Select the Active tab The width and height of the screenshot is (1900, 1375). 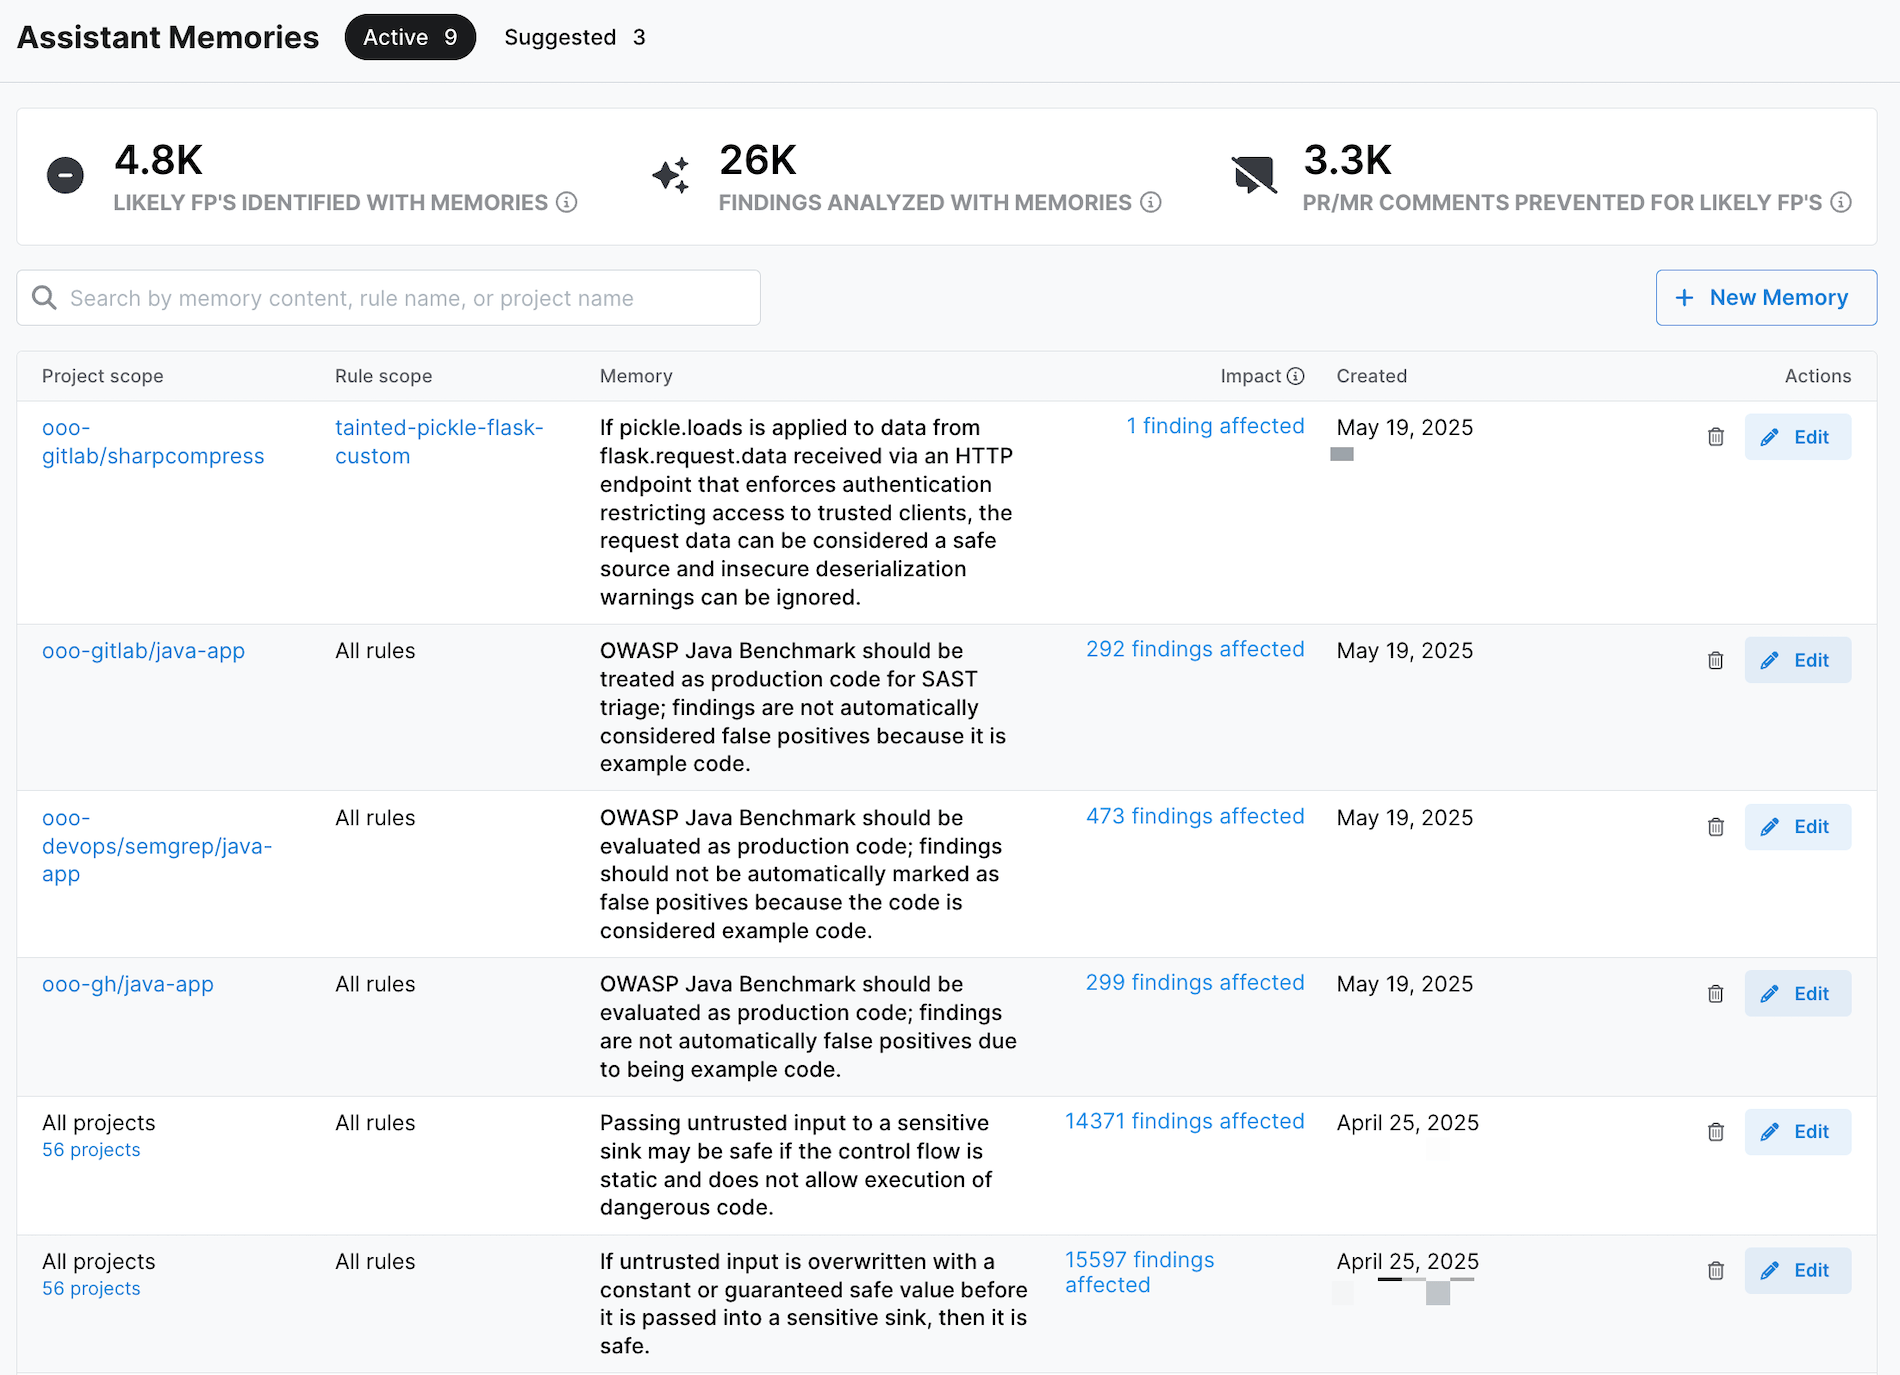coord(410,37)
